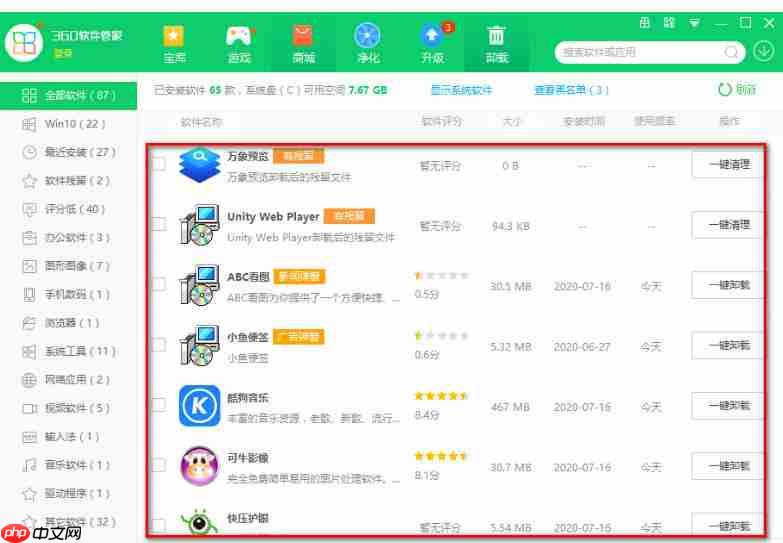
Task: Click the 酷狗音乐 blue K icon
Action: [x=199, y=406]
